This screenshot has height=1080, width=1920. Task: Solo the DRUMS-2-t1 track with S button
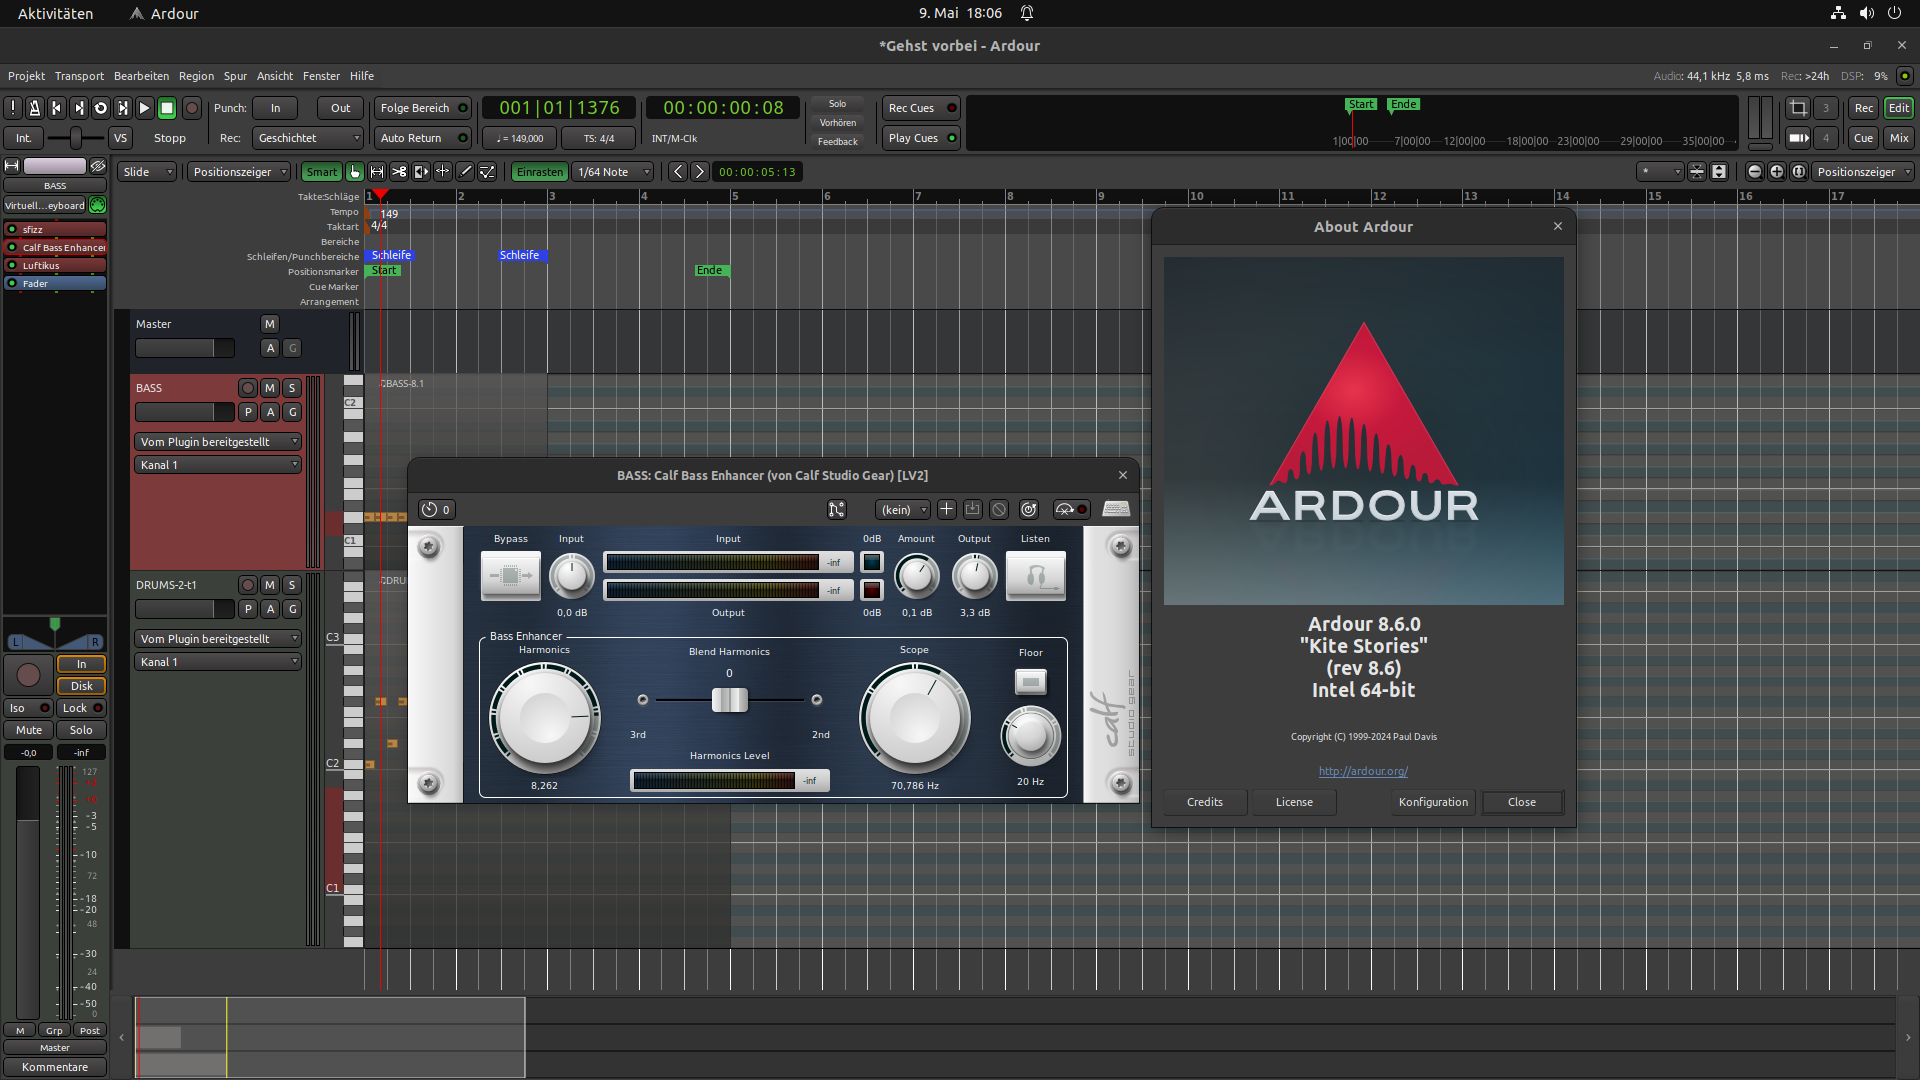[x=292, y=585]
